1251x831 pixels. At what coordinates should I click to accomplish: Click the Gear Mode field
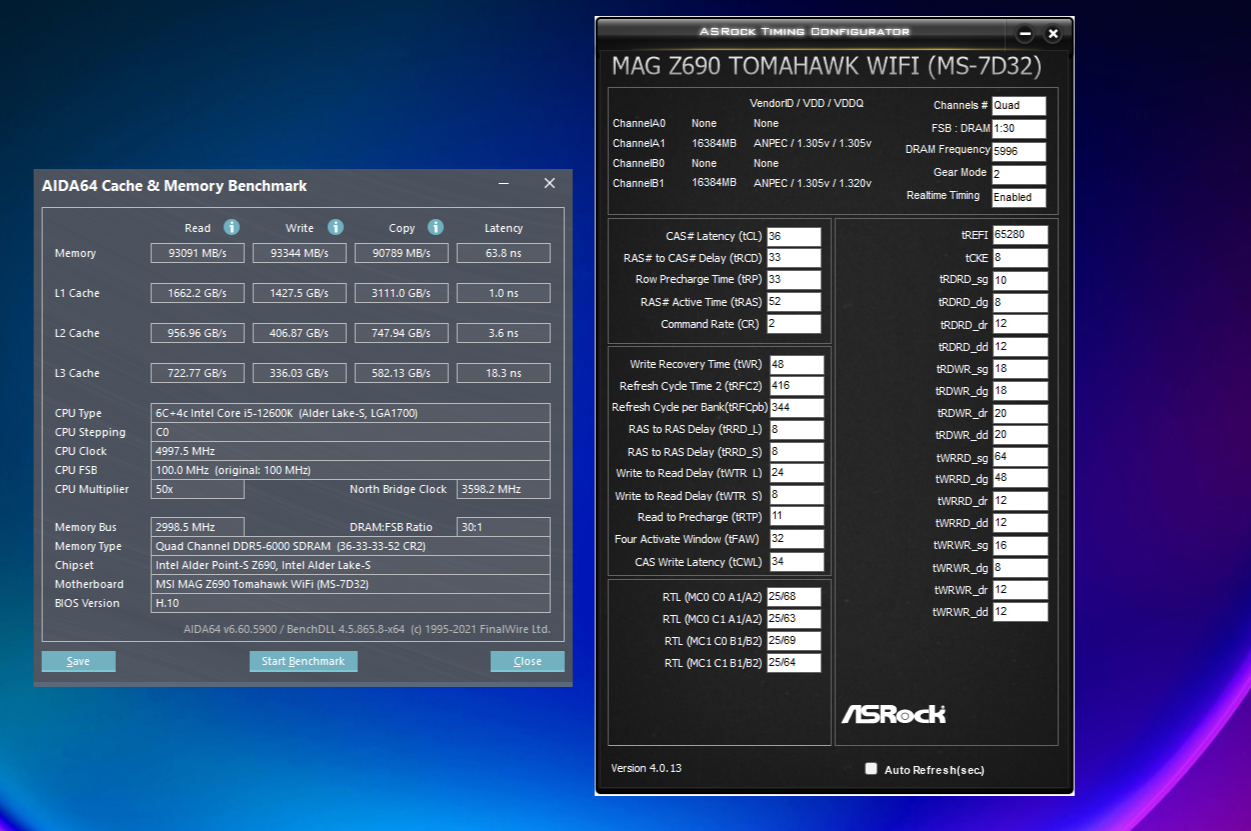(1019, 174)
